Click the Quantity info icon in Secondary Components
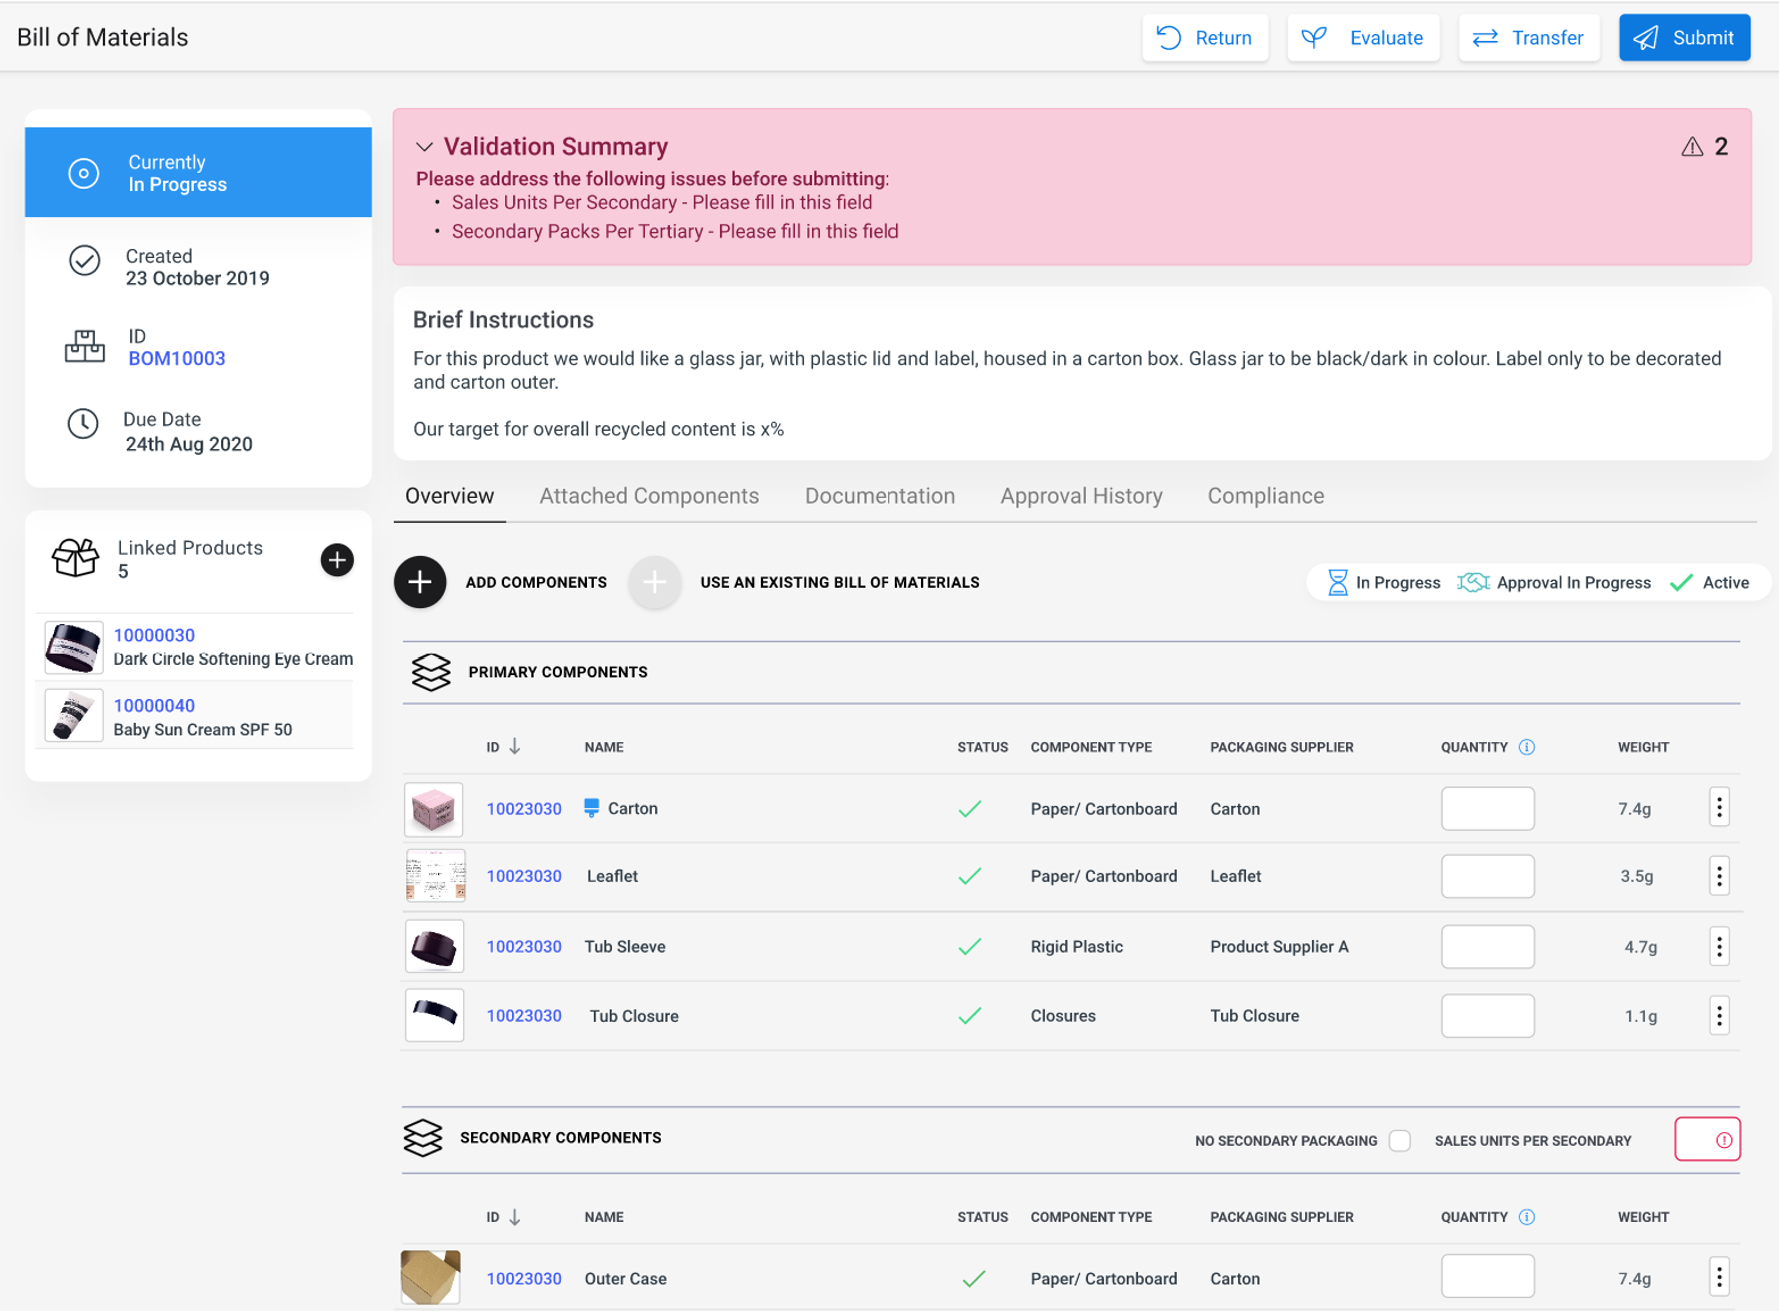The width and height of the screenshot is (1779, 1311). pyautogui.click(x=1526, y=1217)
